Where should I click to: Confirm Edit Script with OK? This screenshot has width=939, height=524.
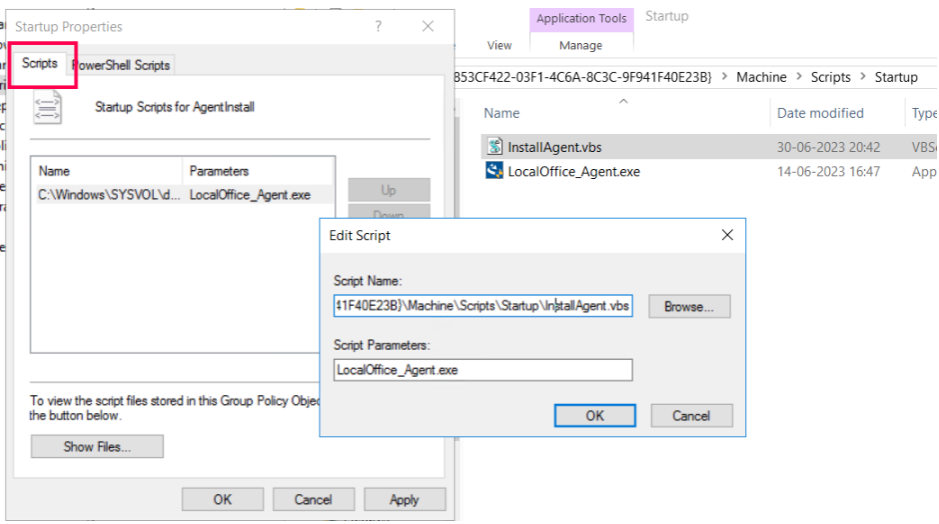coord(595,416)
